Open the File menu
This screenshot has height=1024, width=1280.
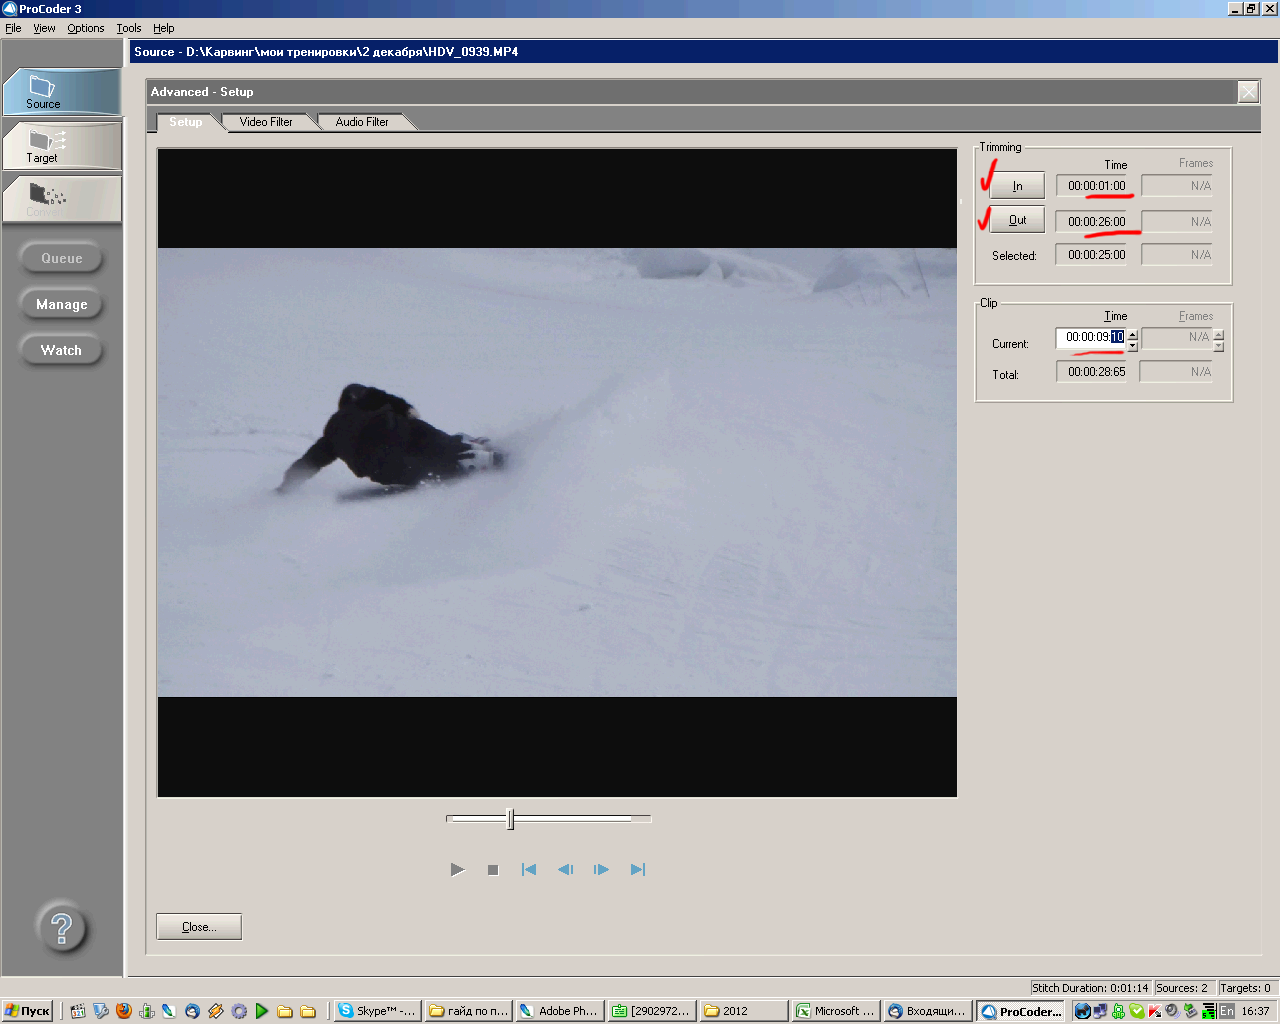click(x=13, y=28)
